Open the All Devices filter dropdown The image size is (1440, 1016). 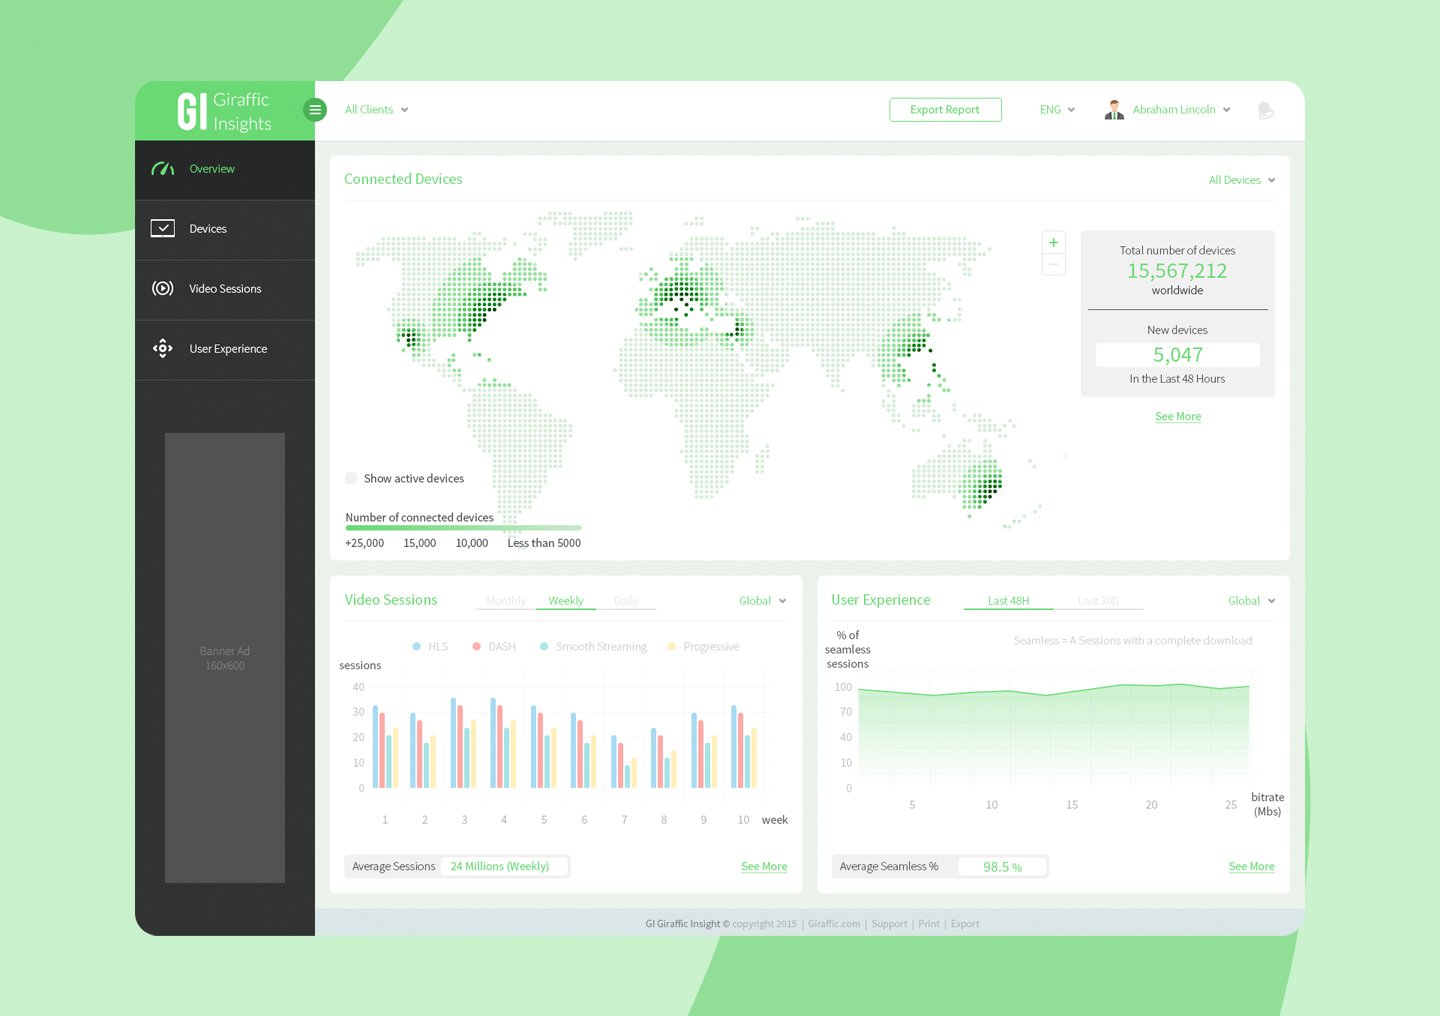pyautogui.click(x=1242, y=181)
